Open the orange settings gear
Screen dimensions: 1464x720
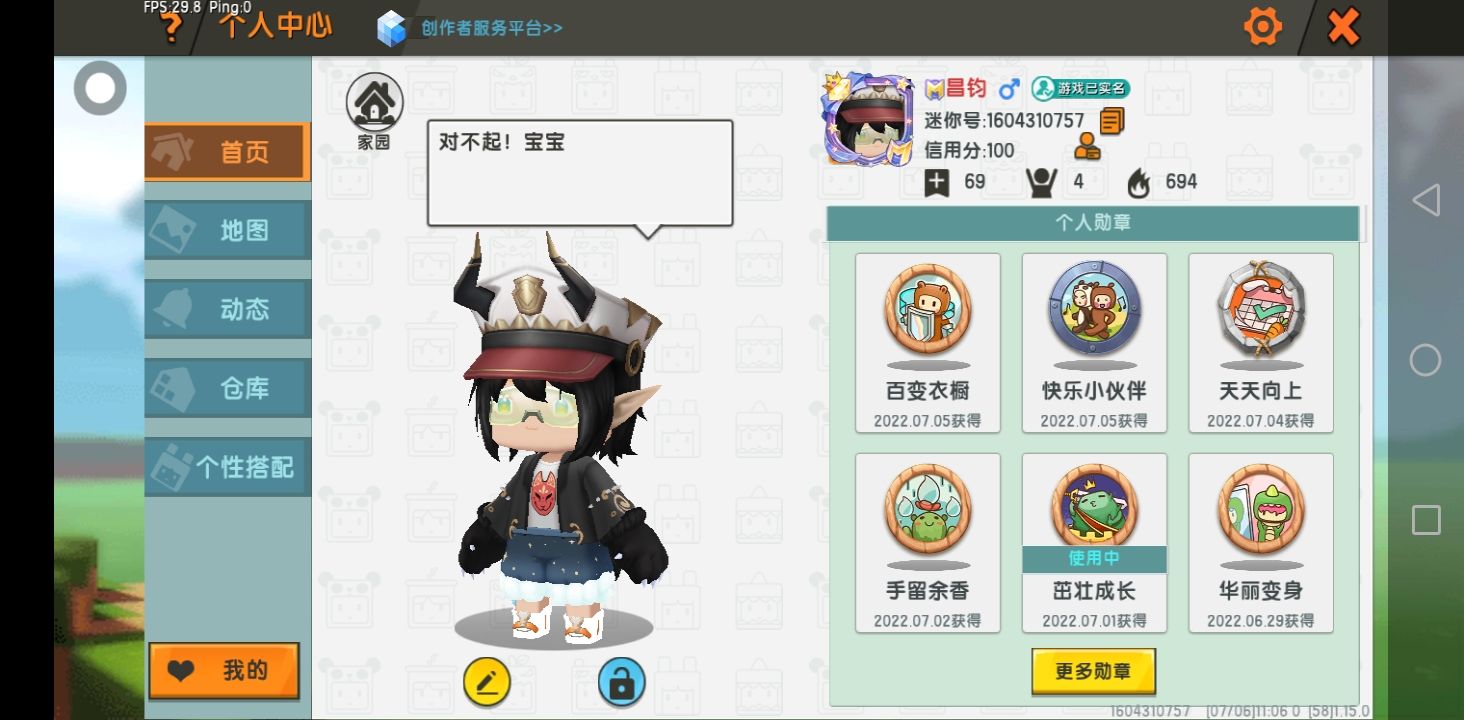click(1263, 27)
